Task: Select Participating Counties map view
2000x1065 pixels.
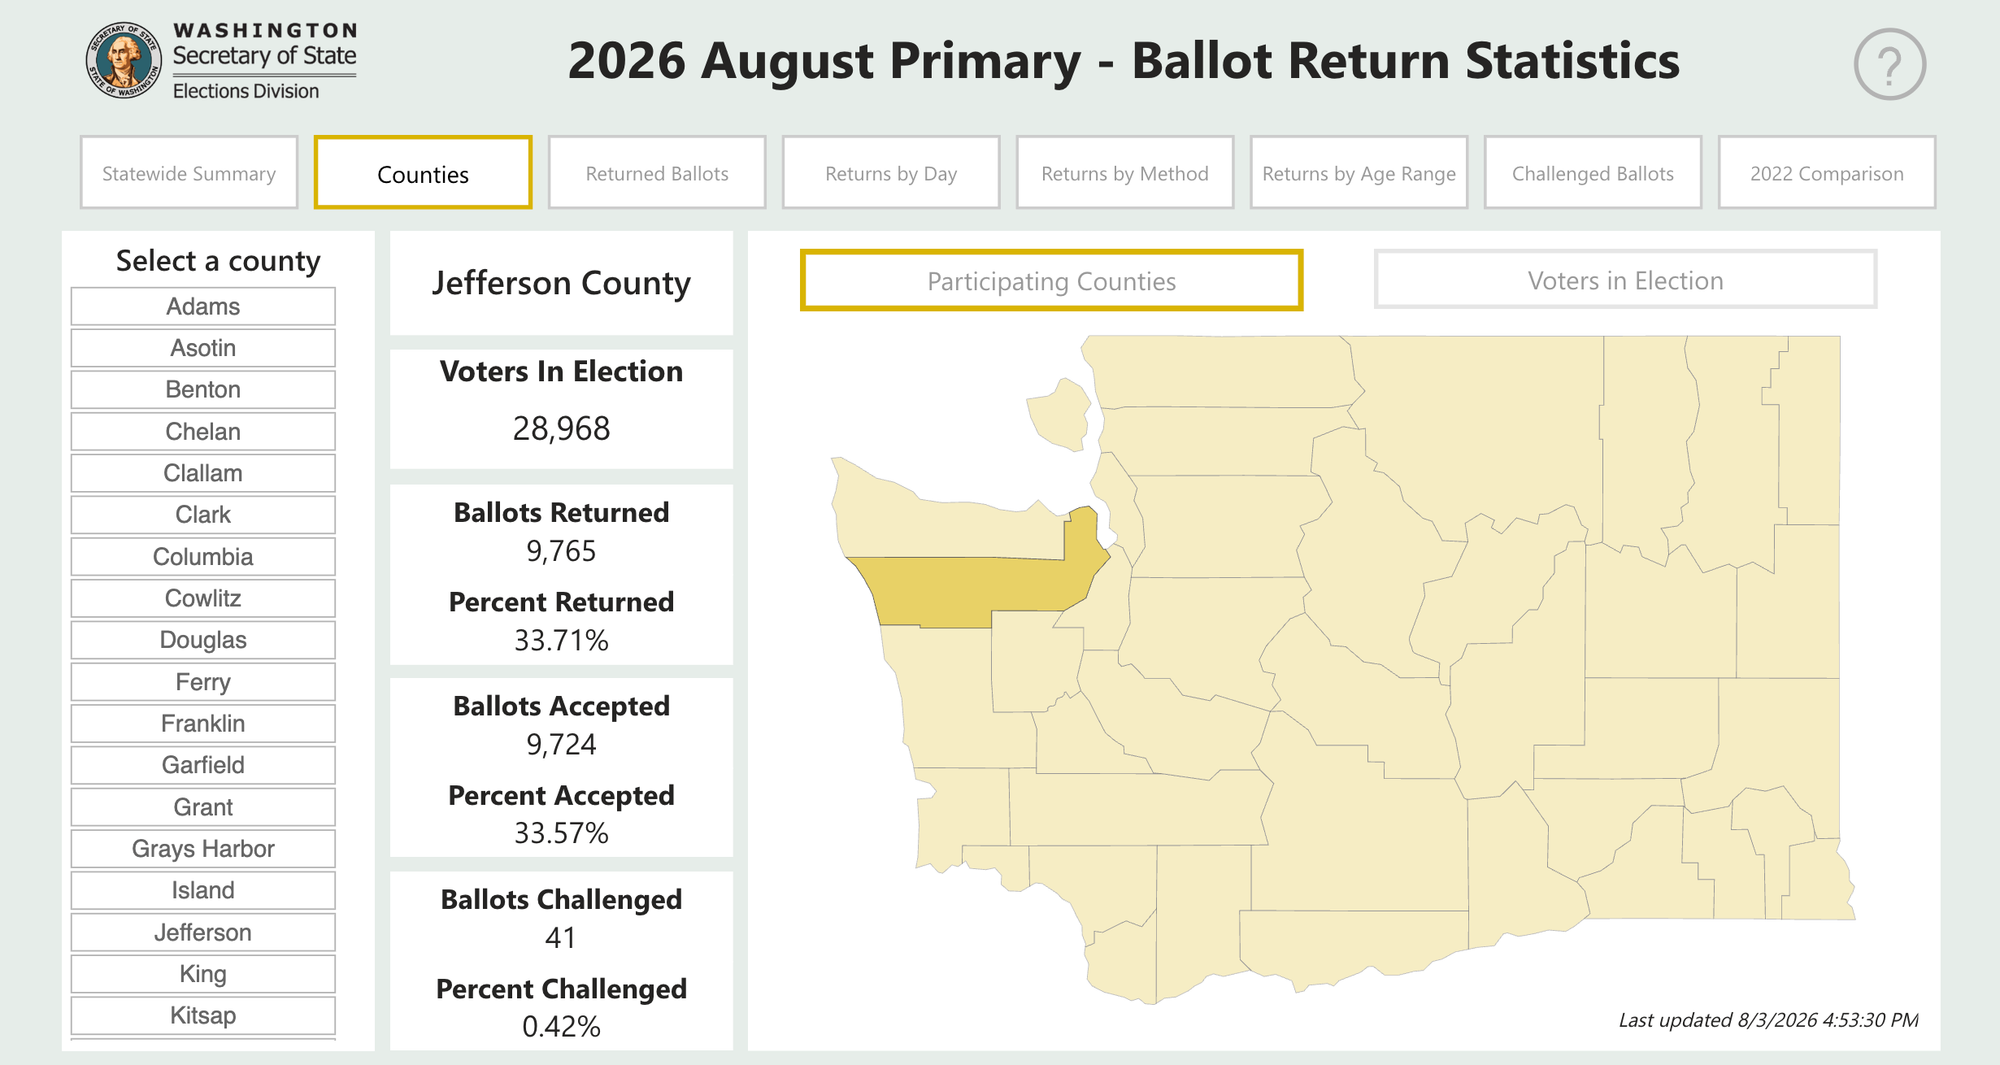Action: tap(1051, 280)
